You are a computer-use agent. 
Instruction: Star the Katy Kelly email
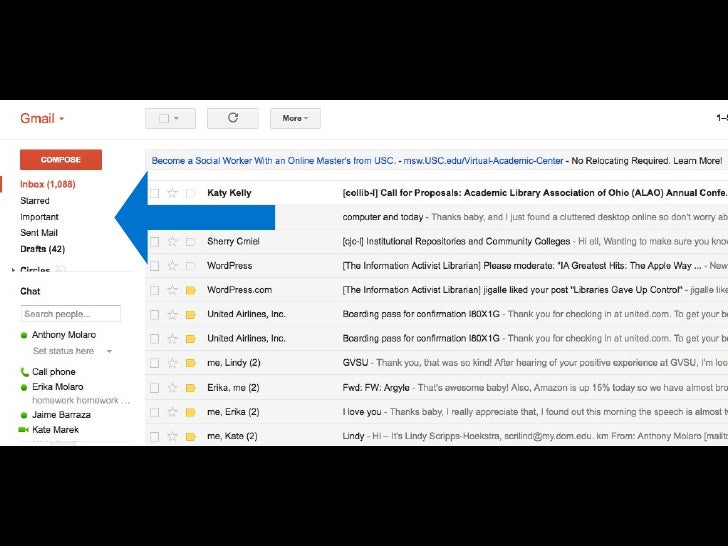tap(172, 193)
